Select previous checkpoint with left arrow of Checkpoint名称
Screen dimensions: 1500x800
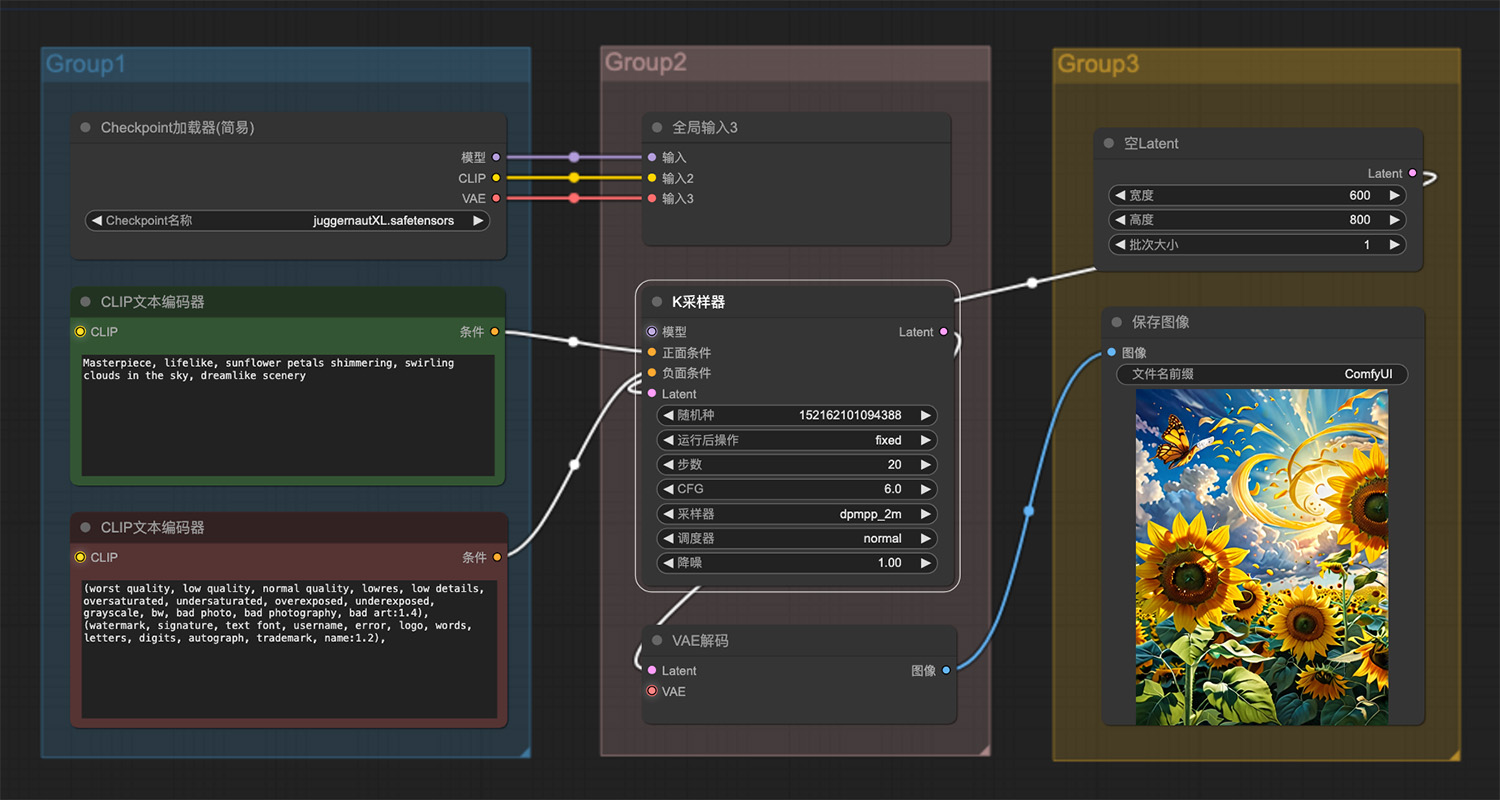96,221
